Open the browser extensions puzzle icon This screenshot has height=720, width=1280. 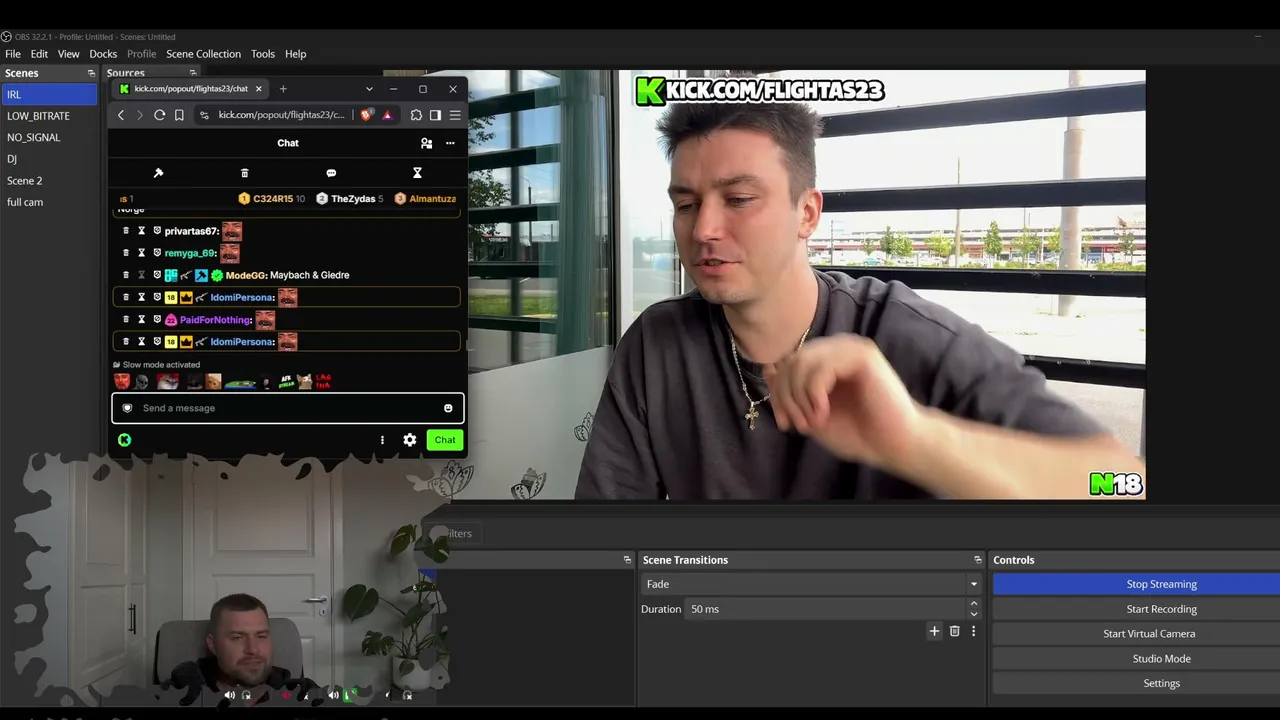click(416, 115)
